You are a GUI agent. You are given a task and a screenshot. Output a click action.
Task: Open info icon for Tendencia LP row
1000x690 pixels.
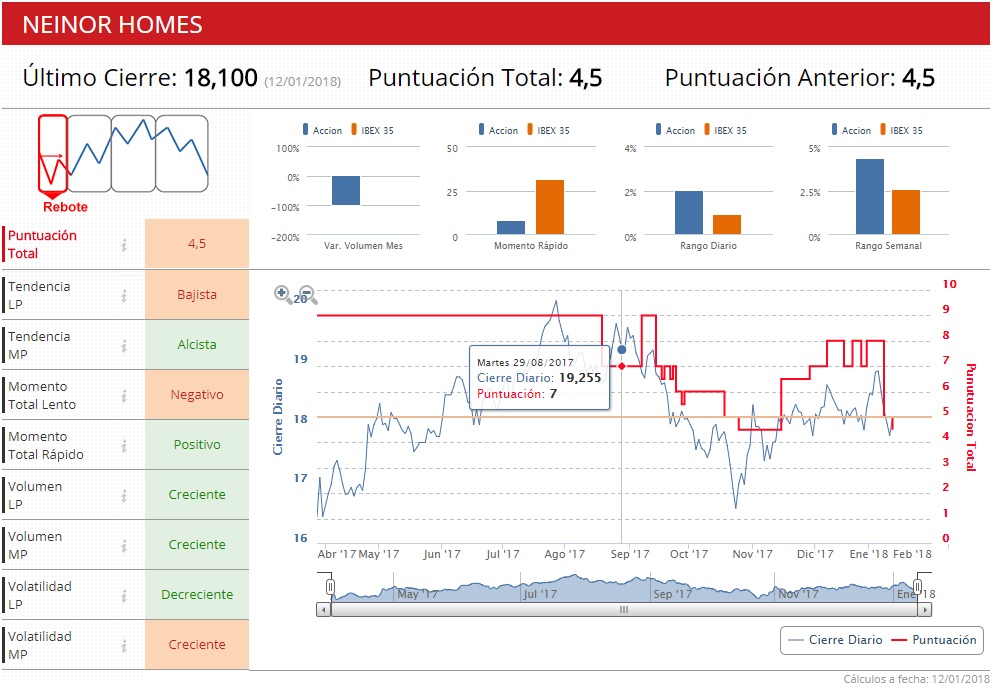point(124,295)
